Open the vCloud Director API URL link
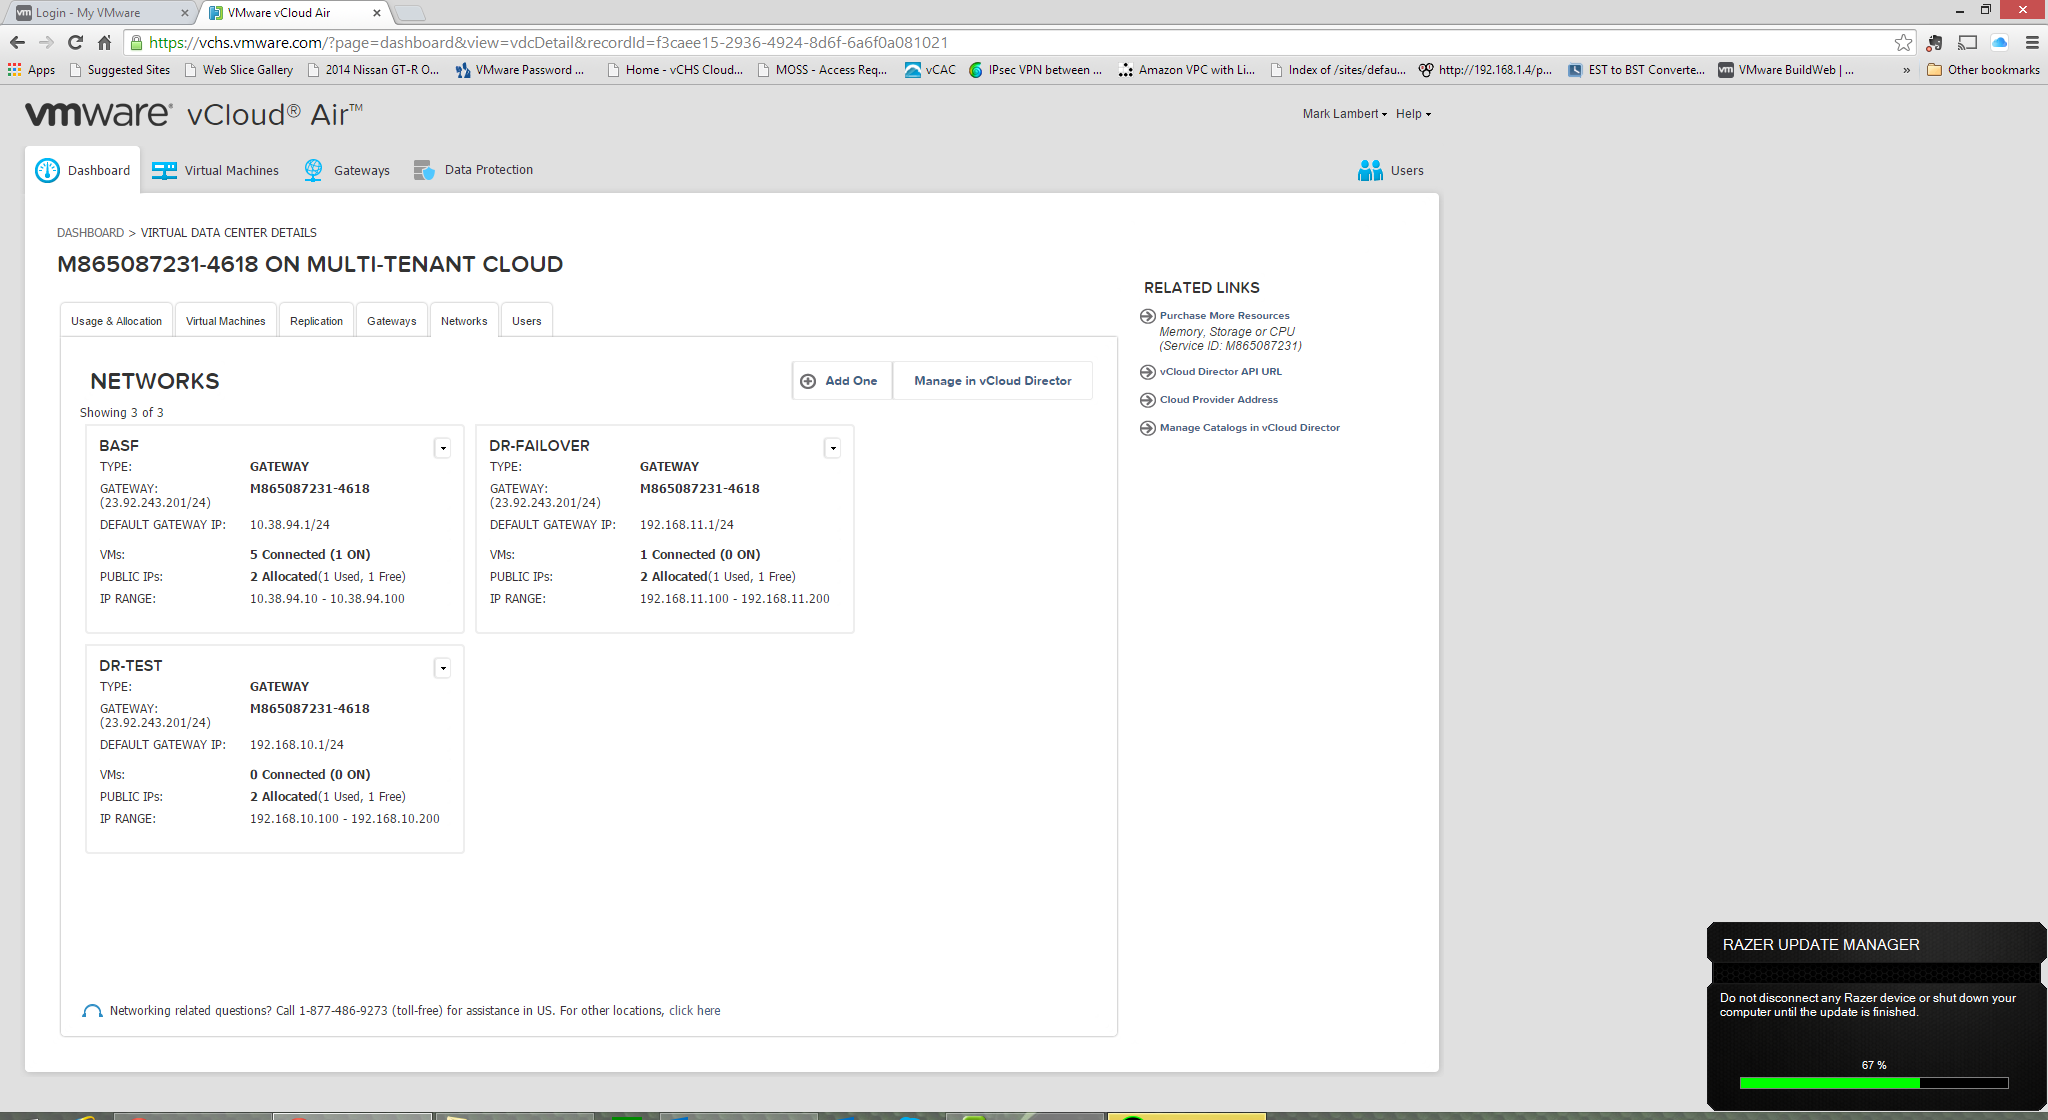Viewport: 2048px width, 1120px height. click(x=1220, y=371)
